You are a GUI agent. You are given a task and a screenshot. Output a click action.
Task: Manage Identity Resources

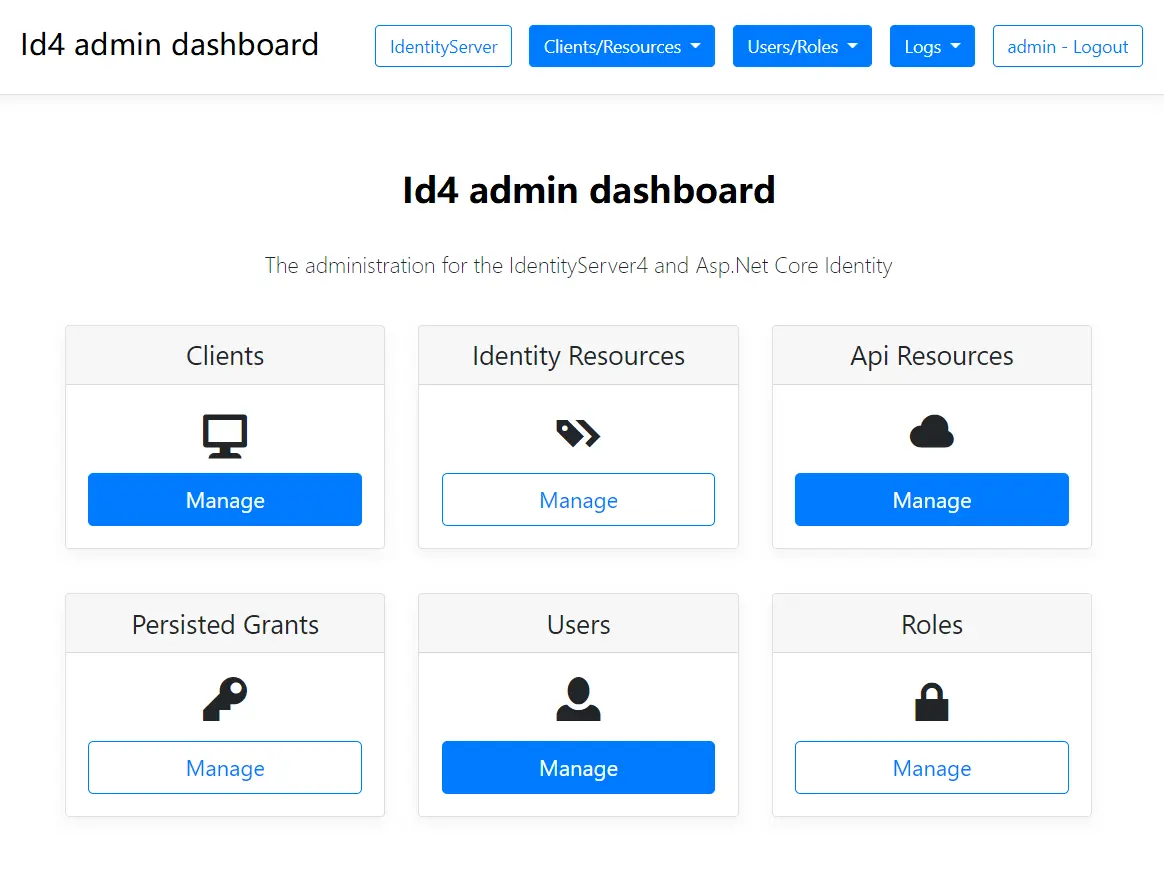click(x=578, y=500)
